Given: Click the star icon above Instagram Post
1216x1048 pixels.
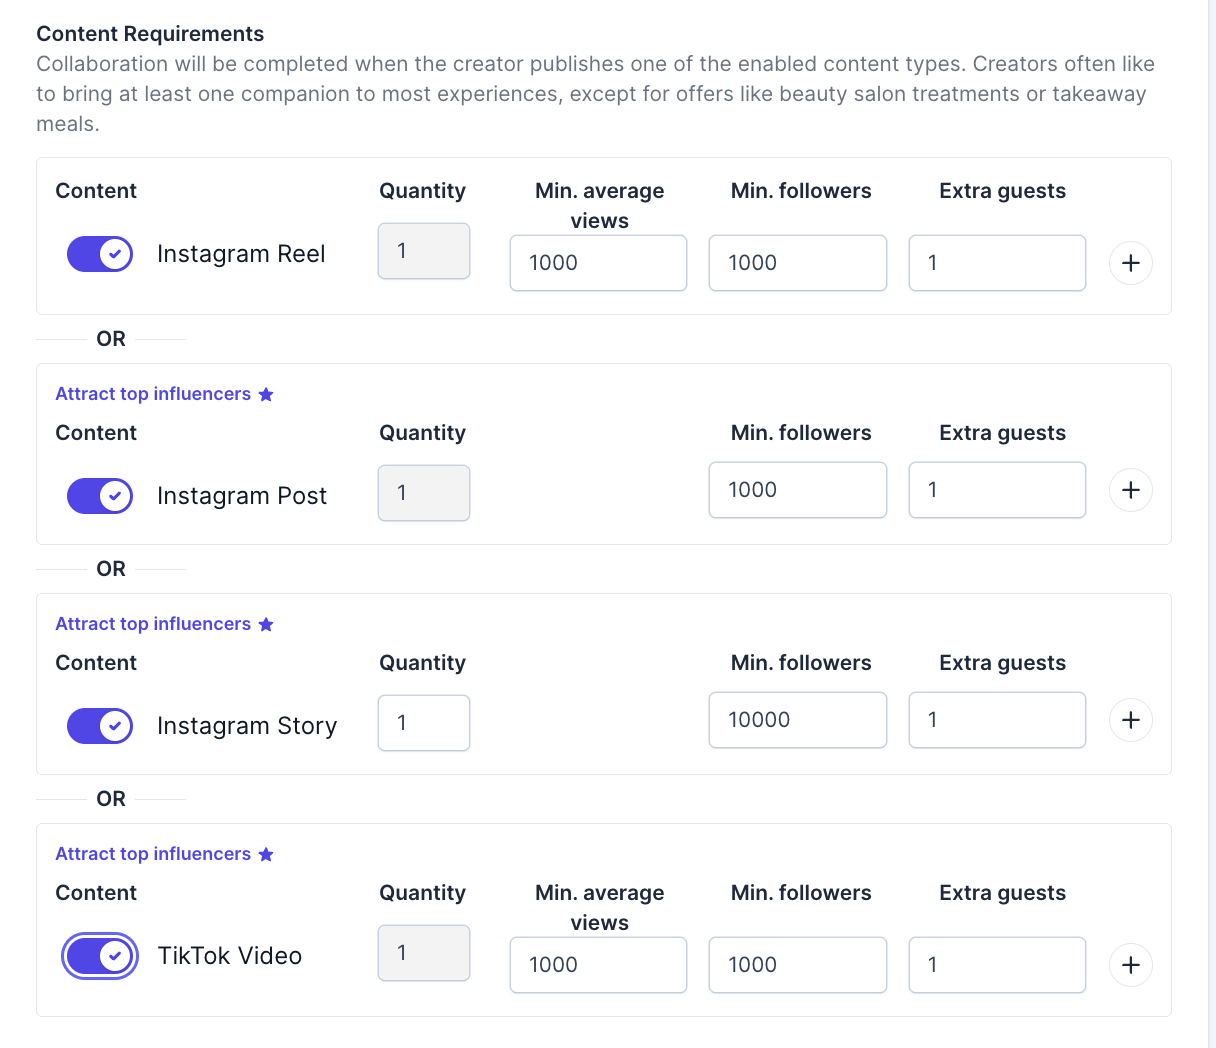Looking at the screenshot, I should tap(266, 394).
